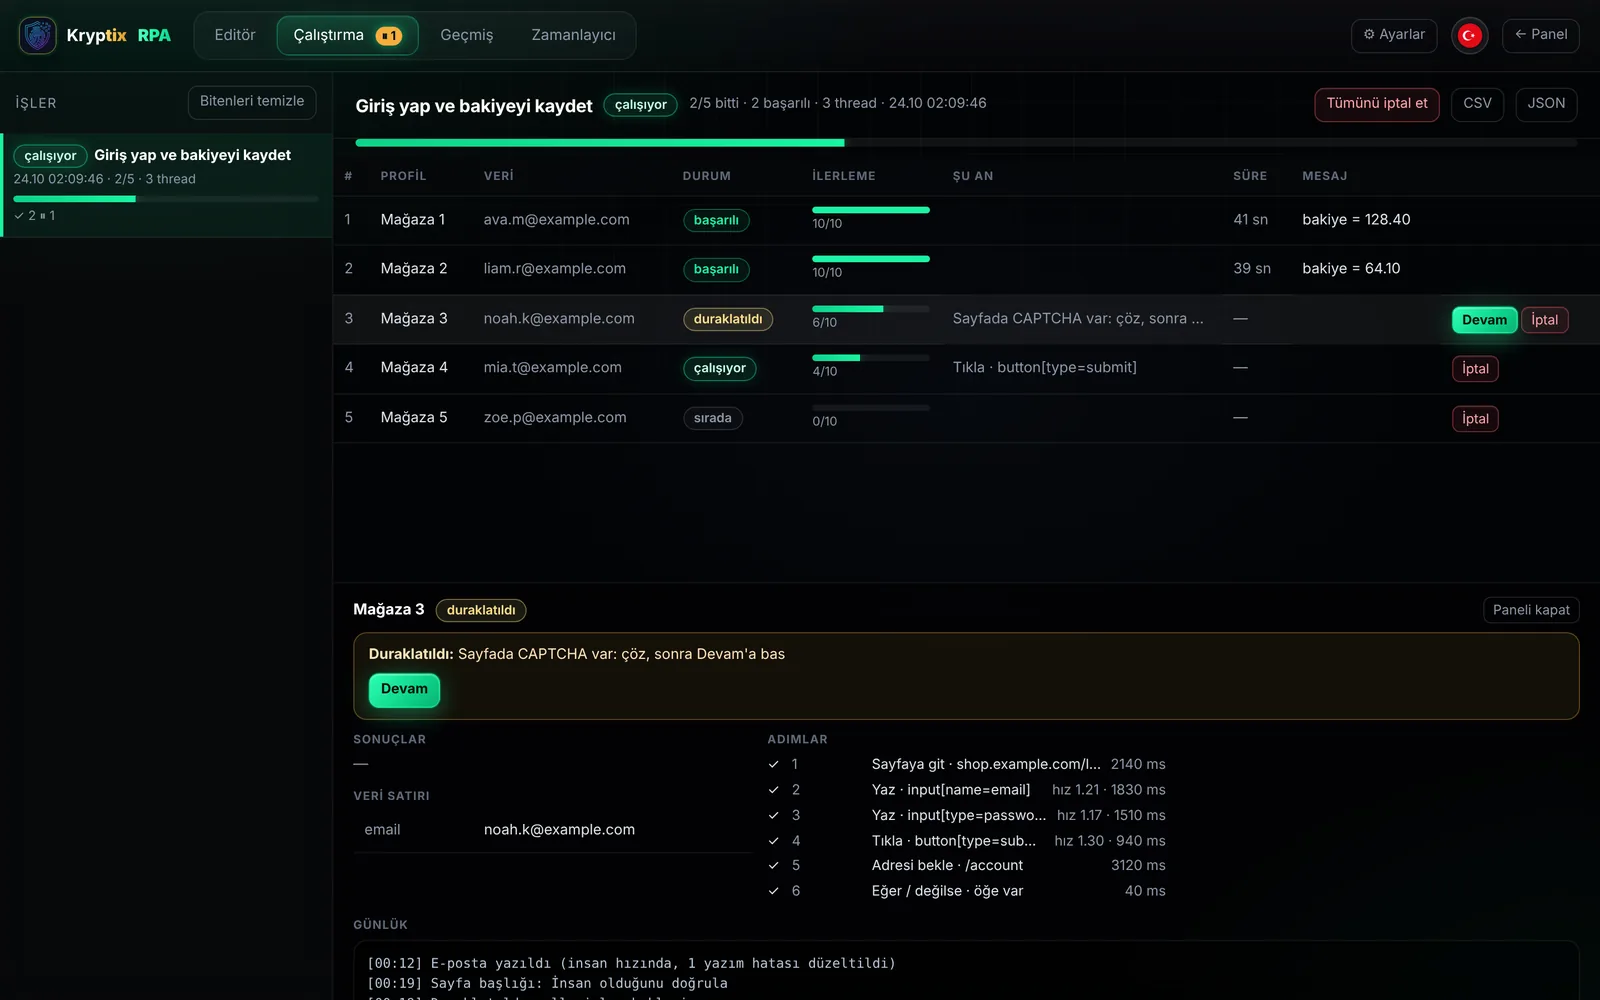Open Ayarlar settings with gear icon

coord(1394,35)
